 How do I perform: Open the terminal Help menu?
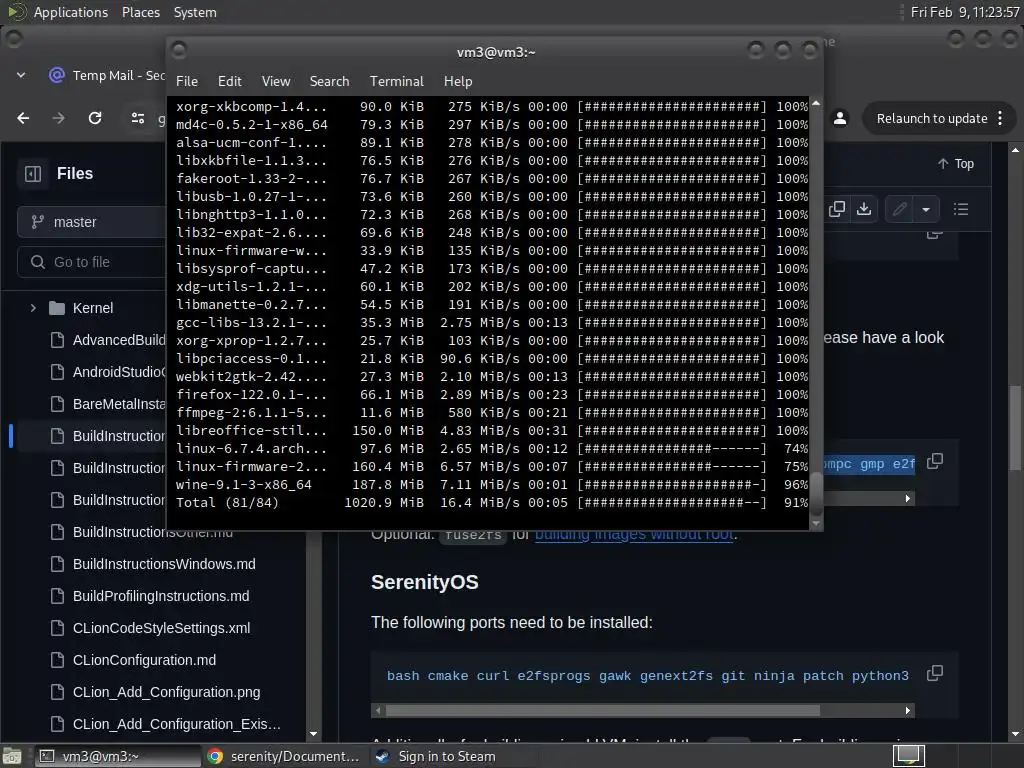(458, 81)
